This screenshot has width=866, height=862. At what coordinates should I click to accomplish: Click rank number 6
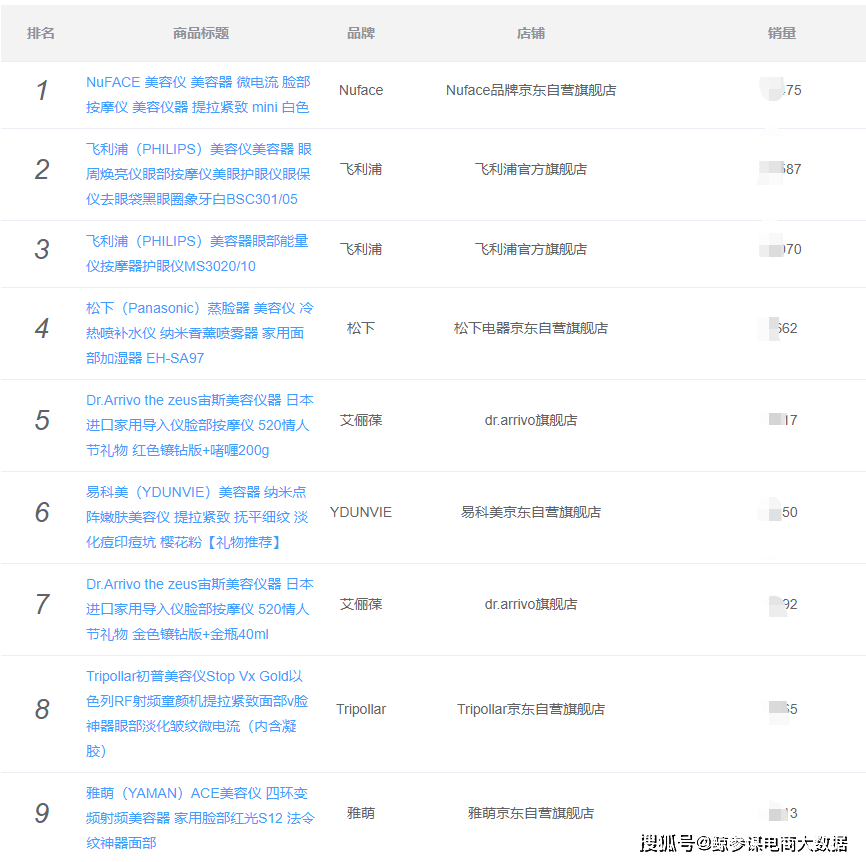42,512
